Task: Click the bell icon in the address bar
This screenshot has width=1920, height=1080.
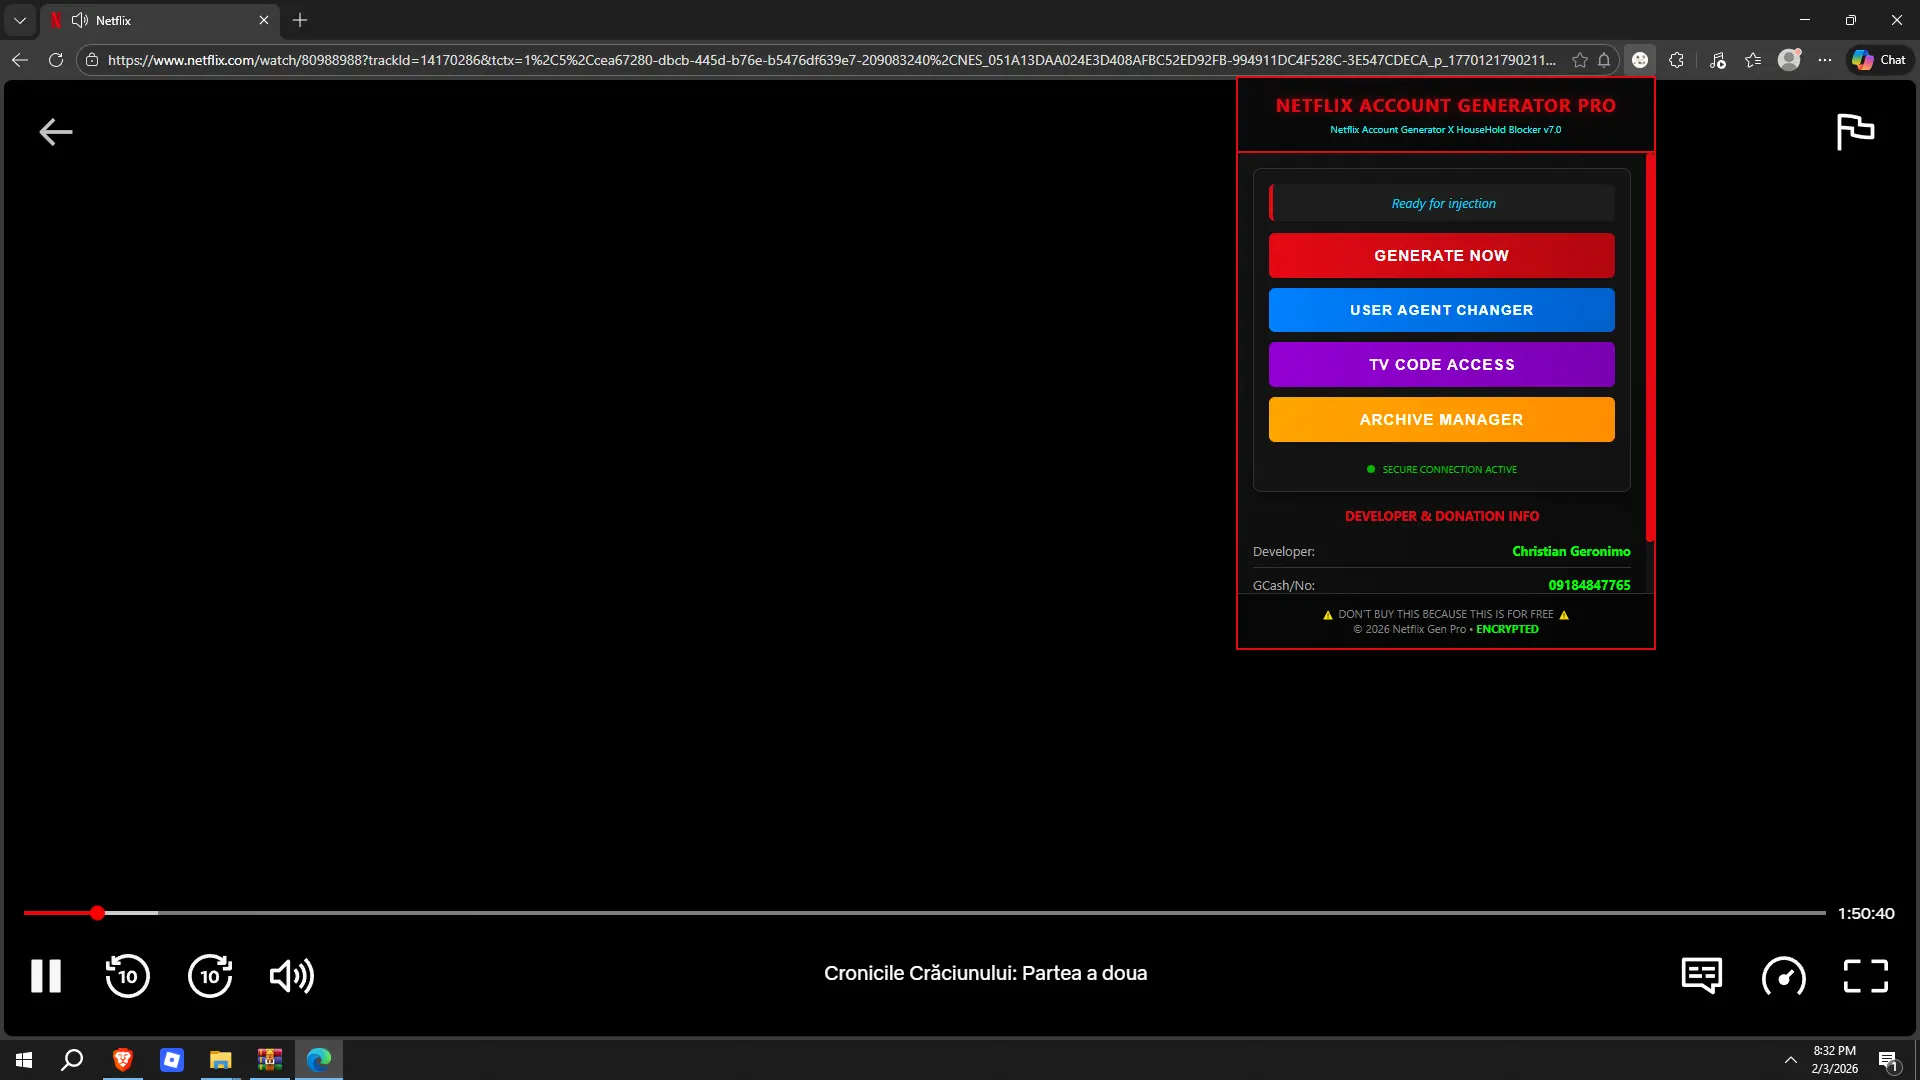Action: tap(1604, 60)
